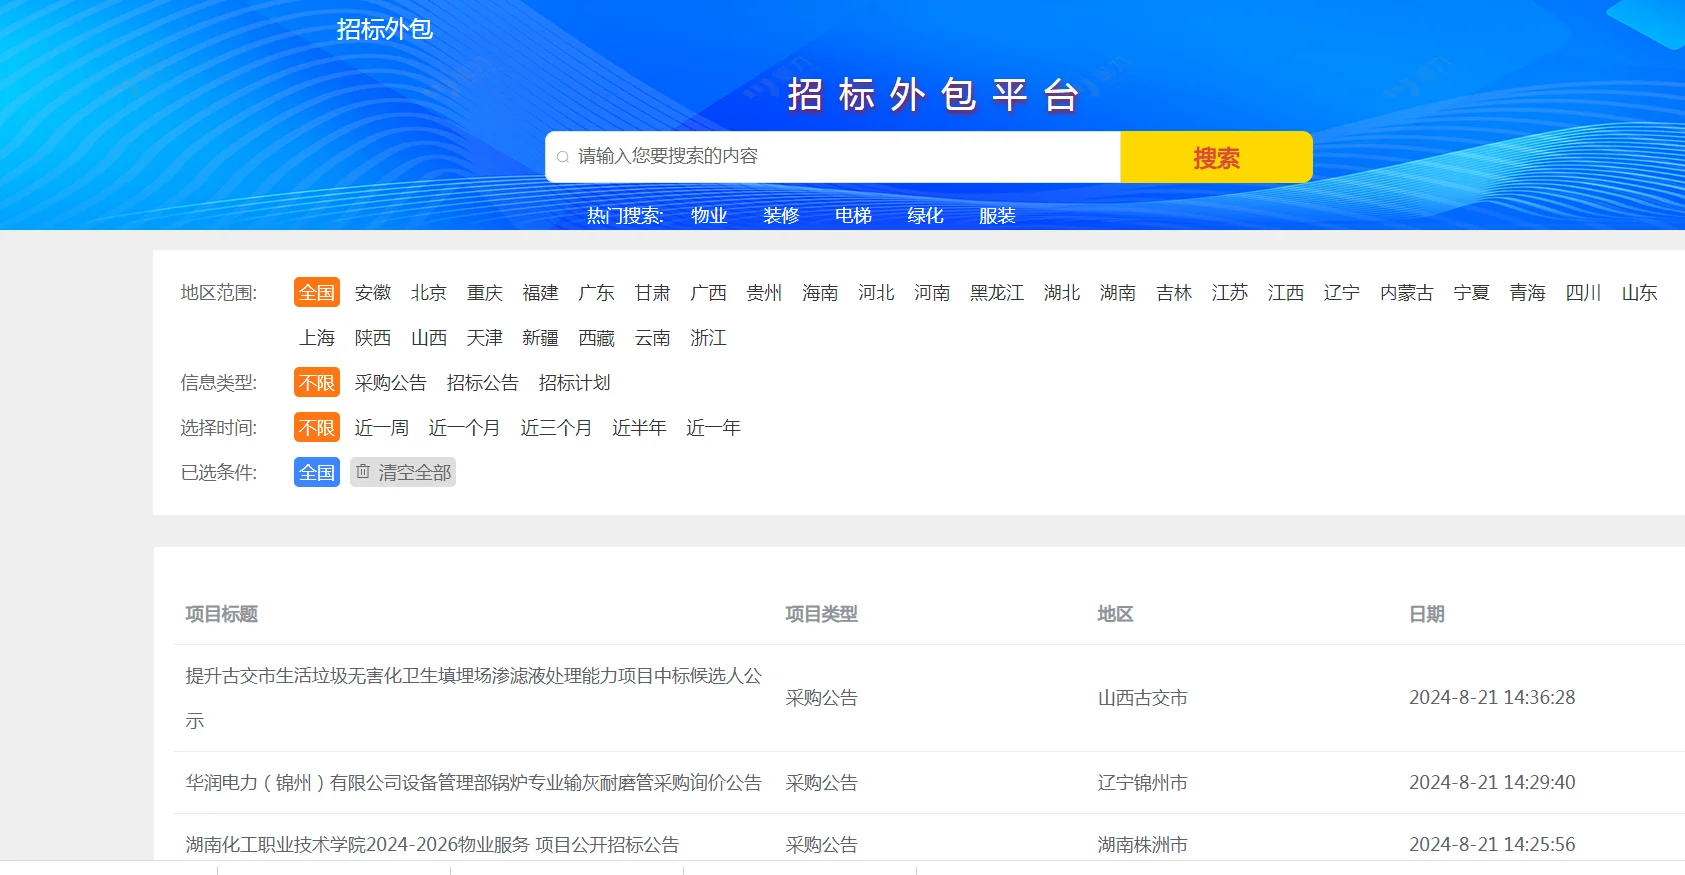
Task: Remove the selected 全国 condition tag
Action: (x=317, y=472)
